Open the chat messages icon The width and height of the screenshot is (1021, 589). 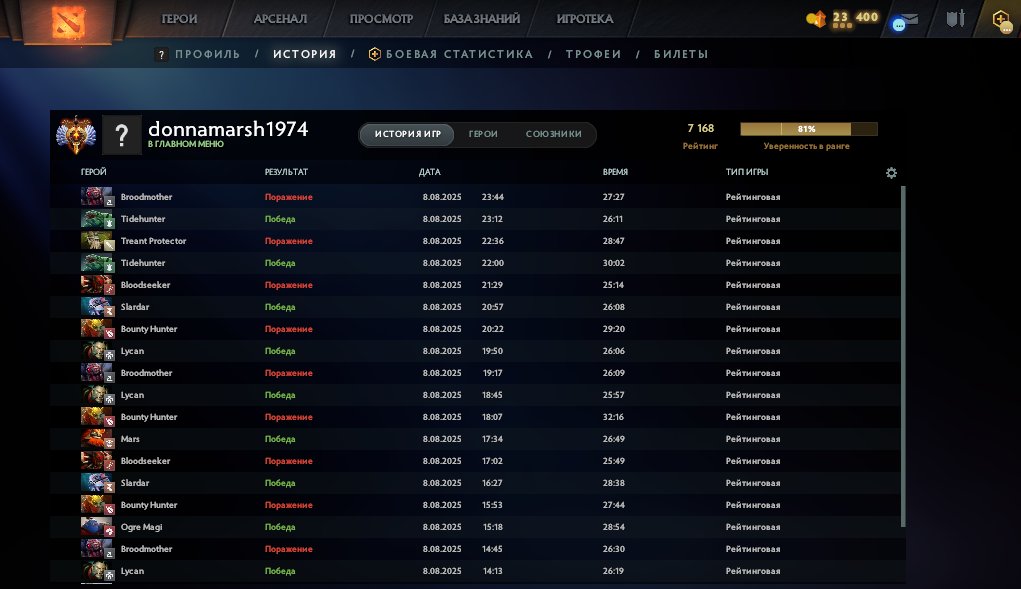coord(905,21)
